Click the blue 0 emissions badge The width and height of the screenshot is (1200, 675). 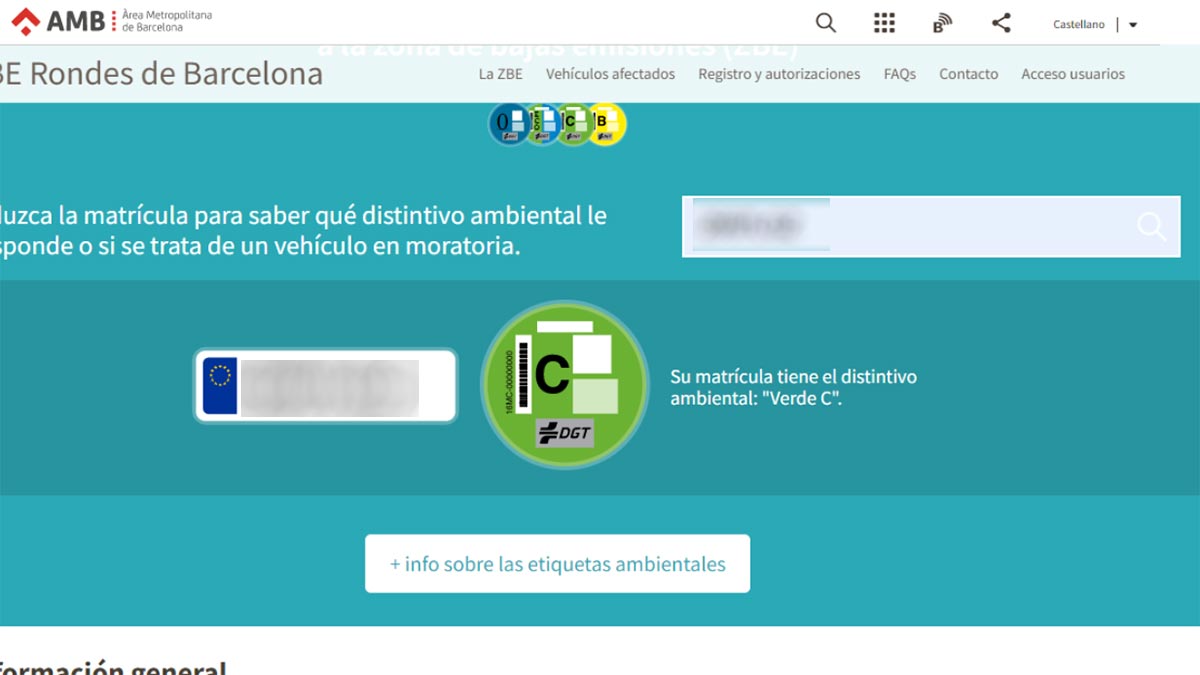(x=508, y=124)
